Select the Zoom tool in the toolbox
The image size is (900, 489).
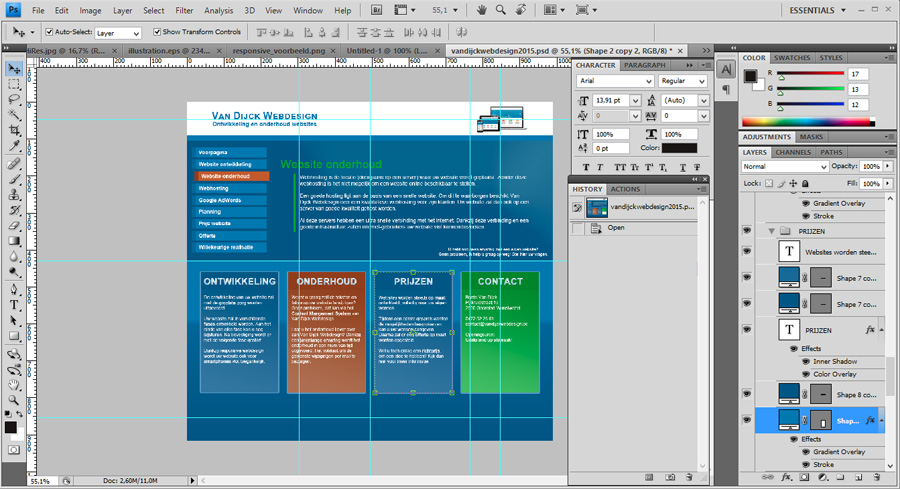click(14, 399)
